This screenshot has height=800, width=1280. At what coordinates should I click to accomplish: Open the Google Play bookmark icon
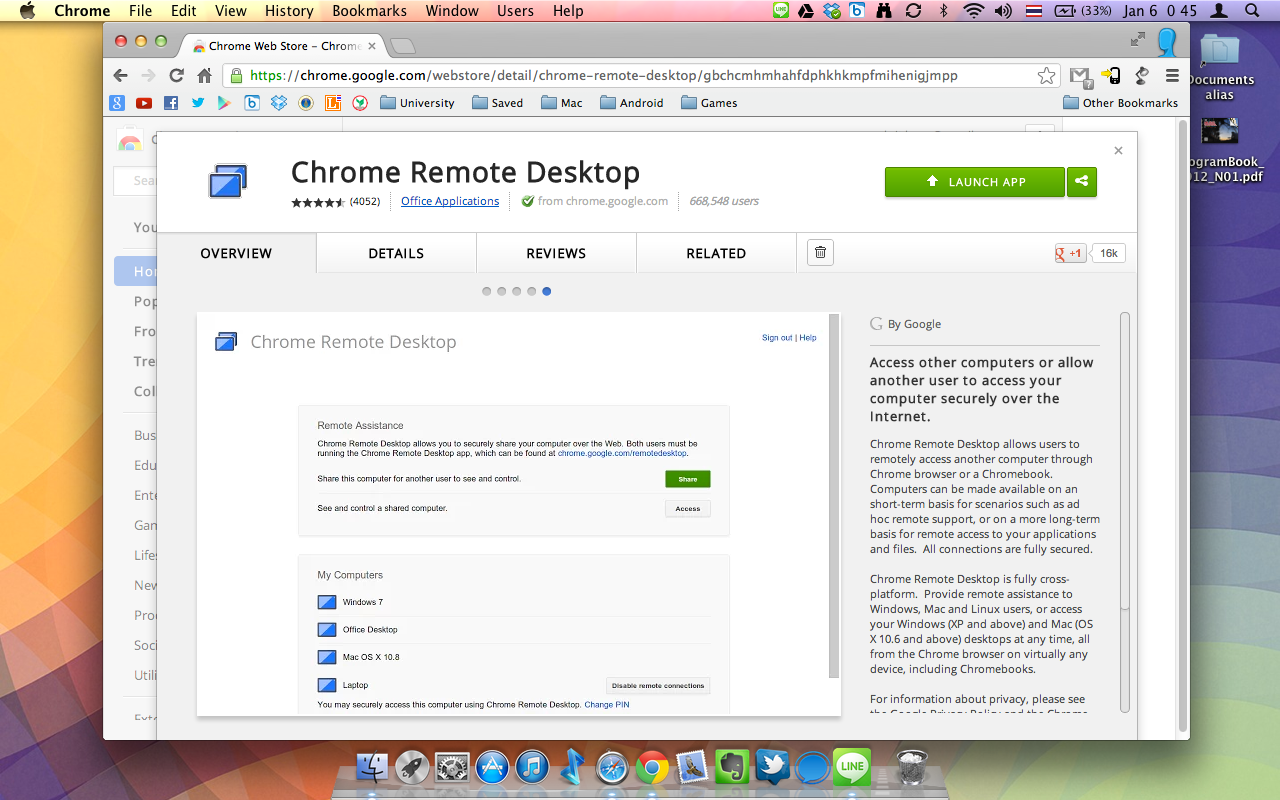pos(225,103)
